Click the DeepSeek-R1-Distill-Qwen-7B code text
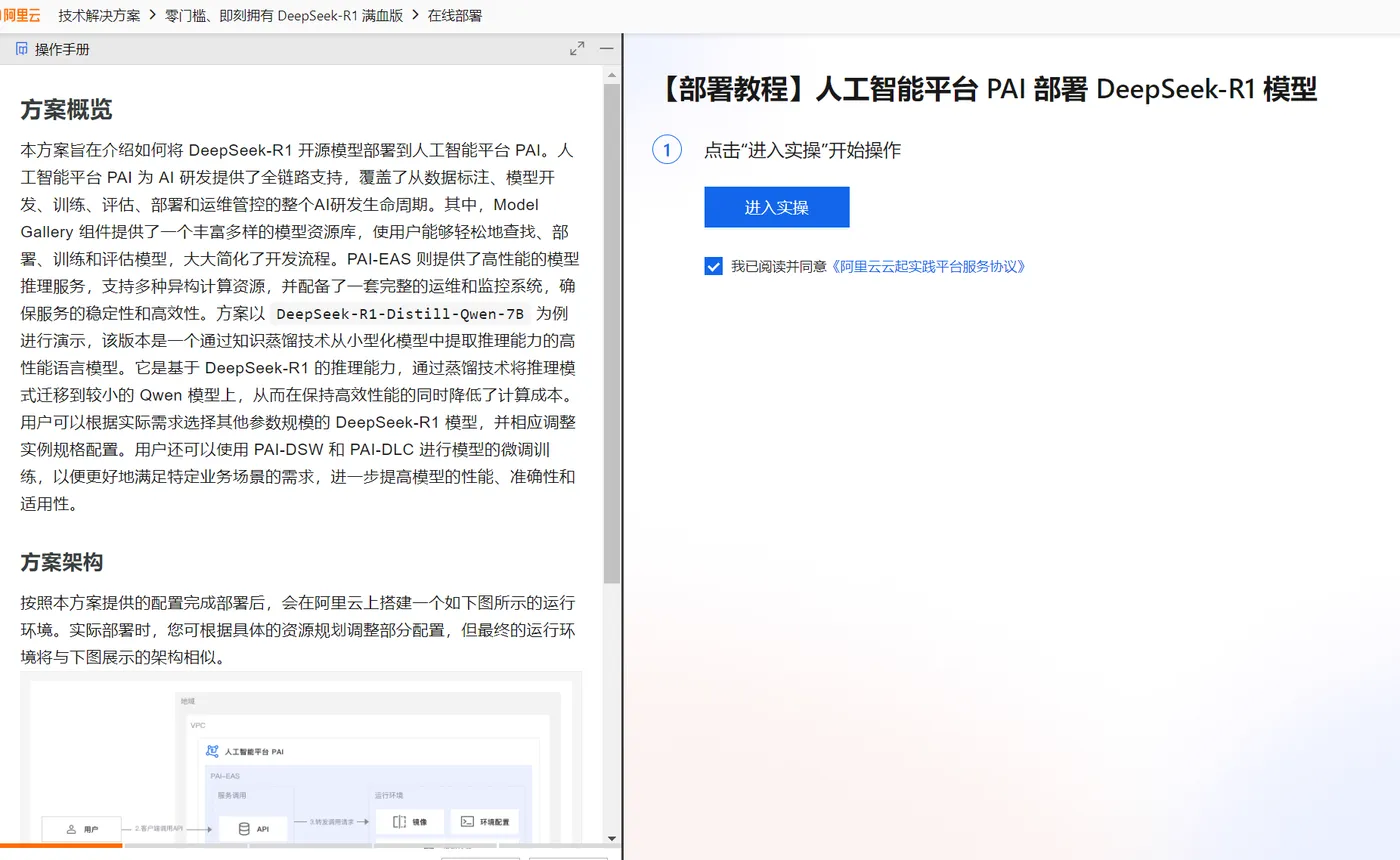This screenshot has height=860, width=1400. (400, 313)
